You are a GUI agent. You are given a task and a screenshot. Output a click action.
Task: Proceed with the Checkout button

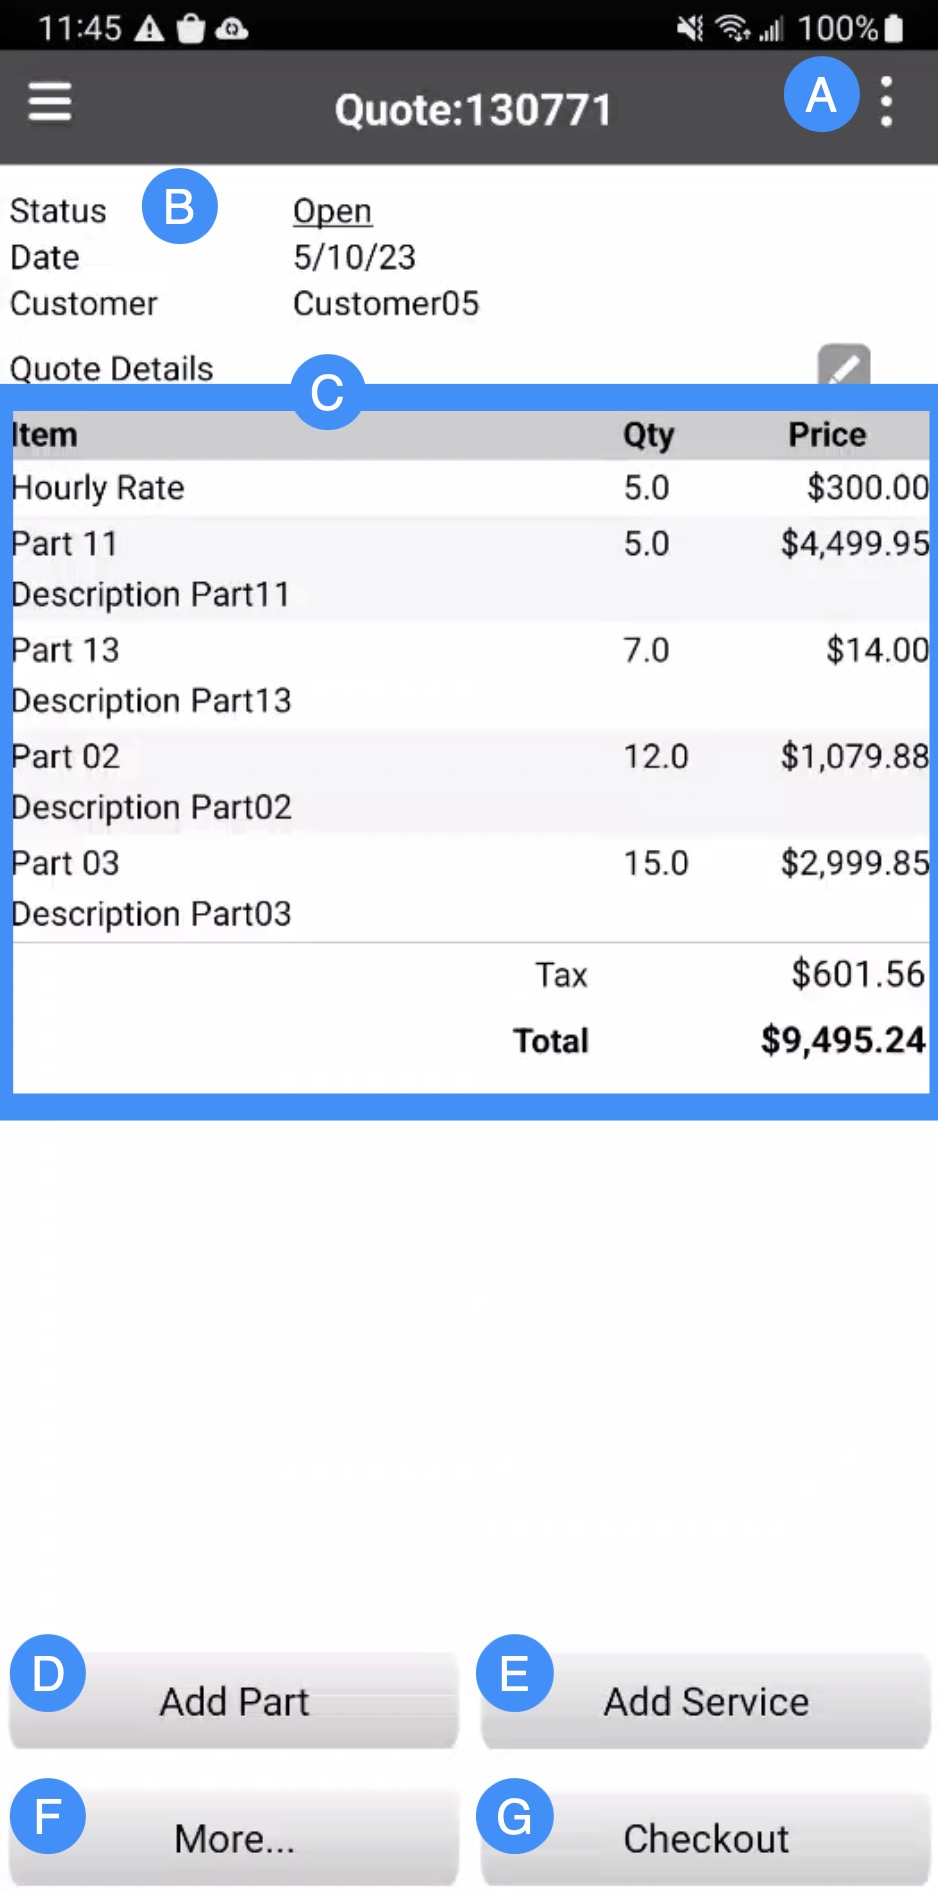705,1838
